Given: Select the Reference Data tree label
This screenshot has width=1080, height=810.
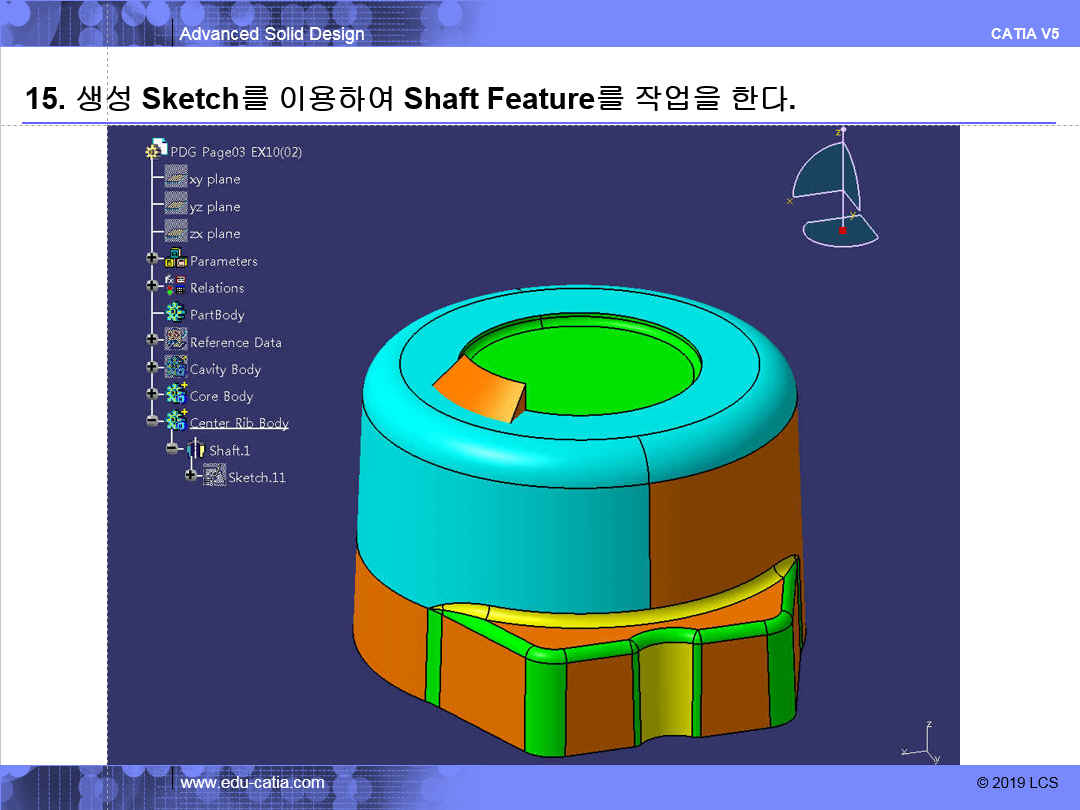Looking at the screenshot, I should coord(236,342).
